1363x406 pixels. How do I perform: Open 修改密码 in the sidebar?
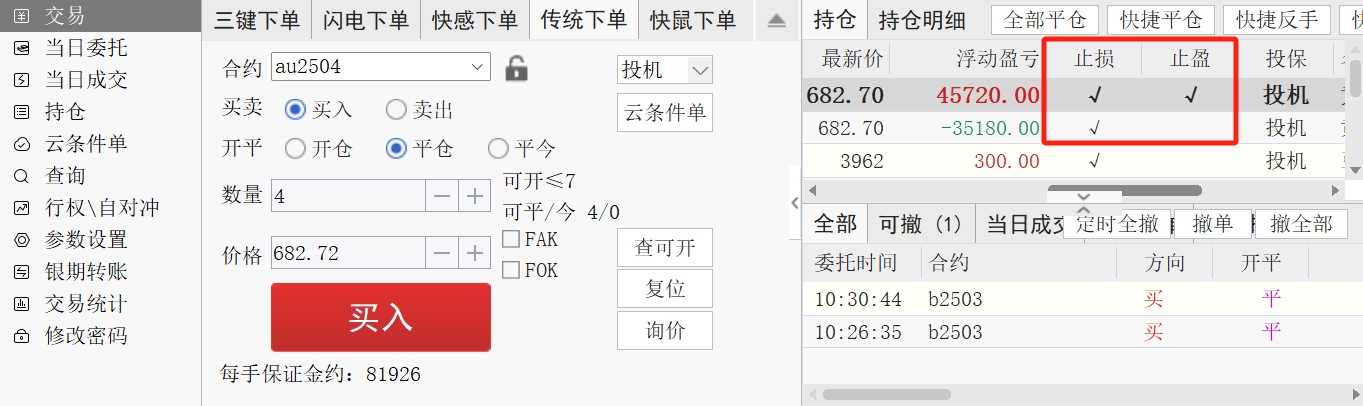87,336
